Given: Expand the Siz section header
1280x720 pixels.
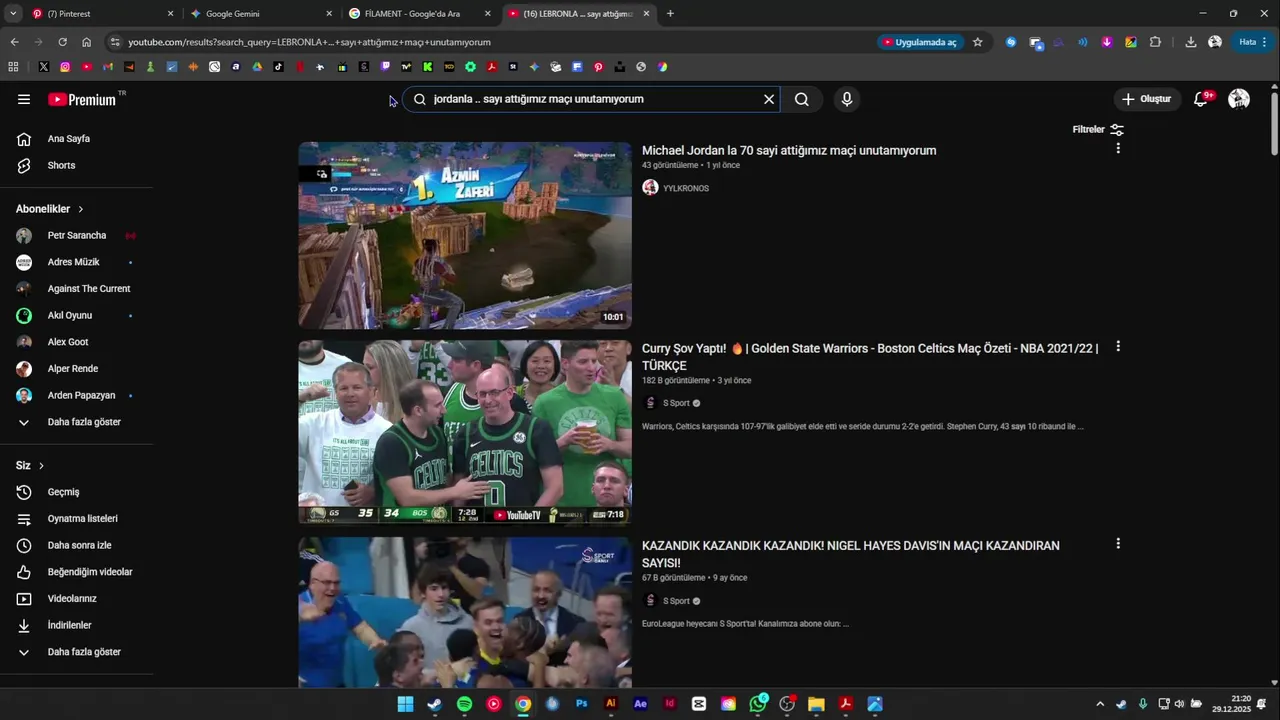Looking at the screenshot, I should pos(30,466).
